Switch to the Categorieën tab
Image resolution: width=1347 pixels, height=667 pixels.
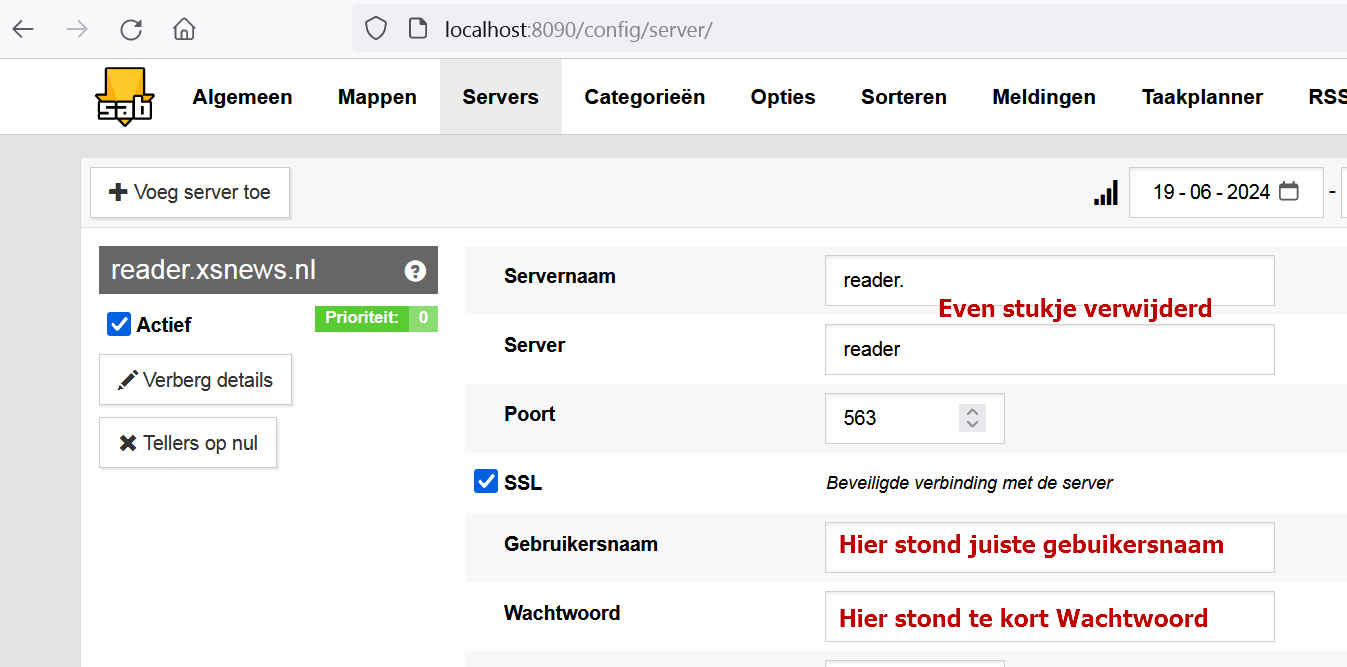[x=645, y=97]
